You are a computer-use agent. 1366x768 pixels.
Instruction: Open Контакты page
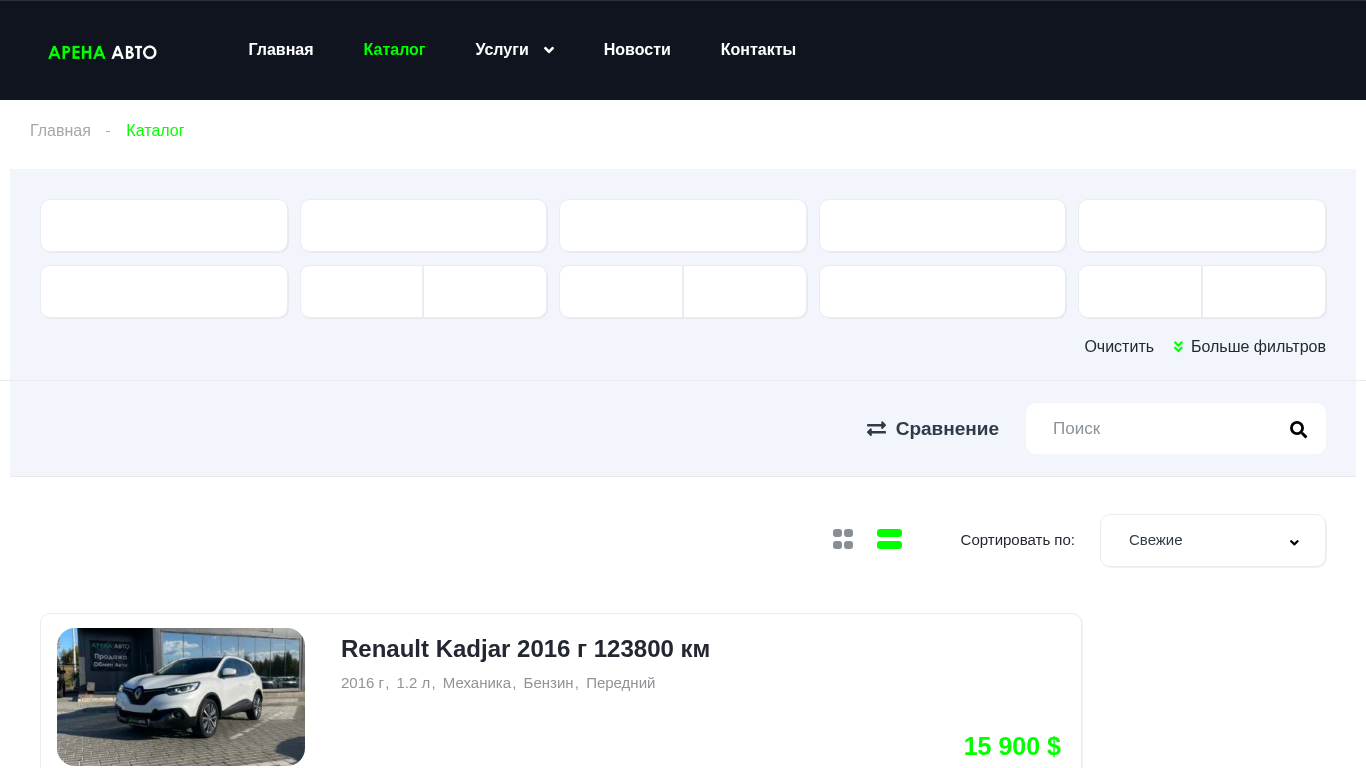(x=758, y=50)
